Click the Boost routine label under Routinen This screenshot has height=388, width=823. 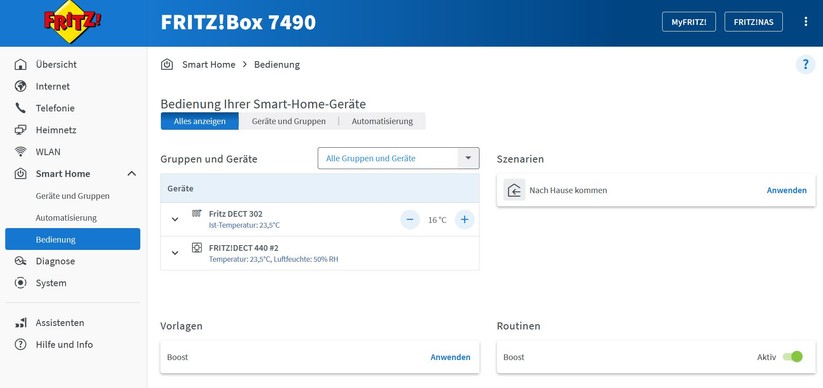513,357
